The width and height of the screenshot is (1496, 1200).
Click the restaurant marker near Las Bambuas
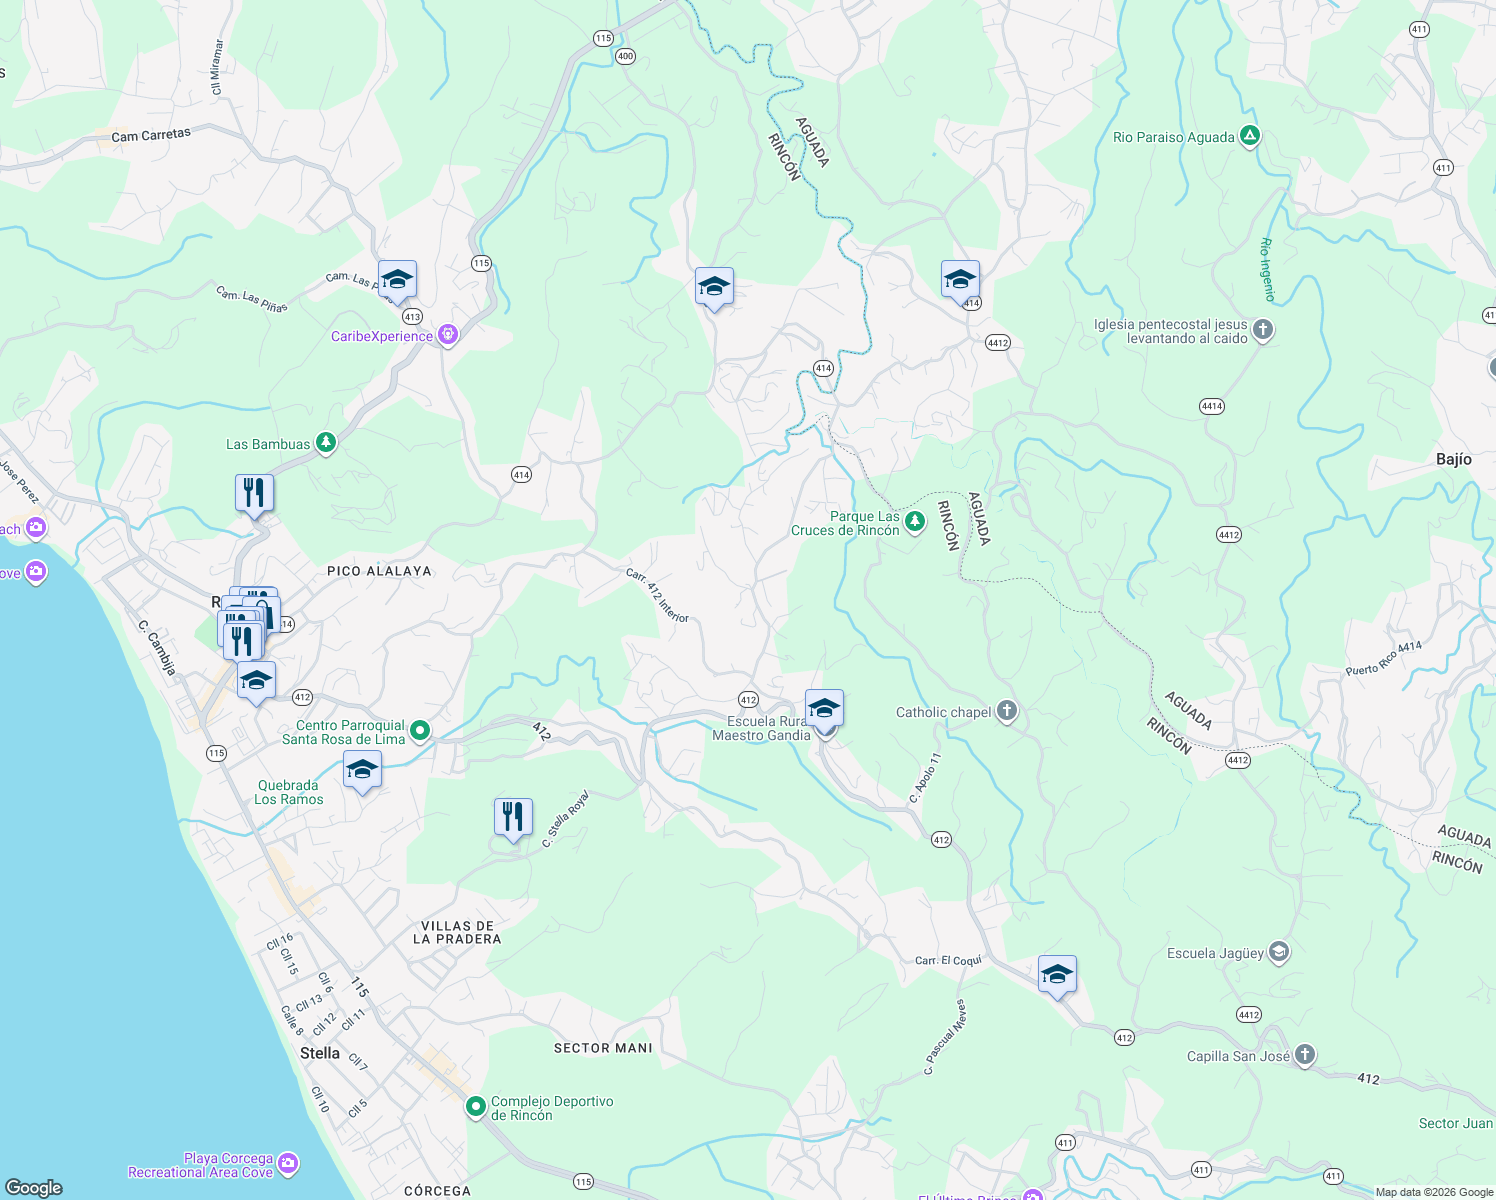[x=254, y=491]
